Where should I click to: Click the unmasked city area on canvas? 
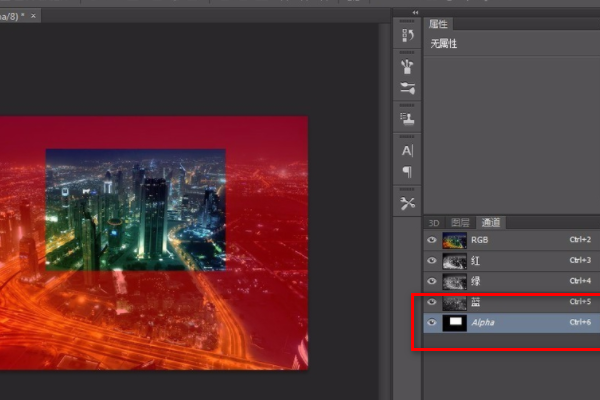pyautogui.click(x=135, y=210)
